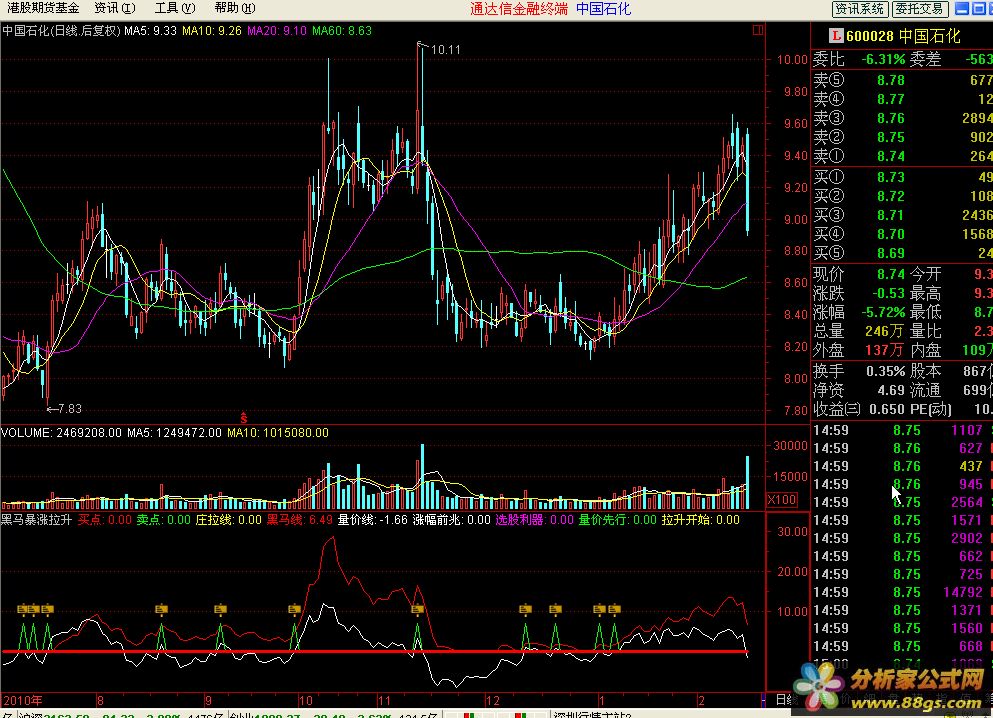Click the 委托交易 button

coord(920,9)
